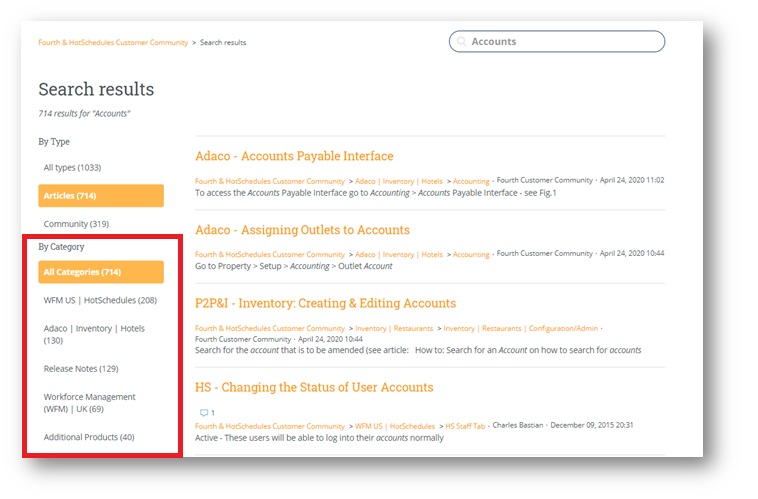
Task: Click 'Search results' breadcrumb text
Action: coord(223,43)
